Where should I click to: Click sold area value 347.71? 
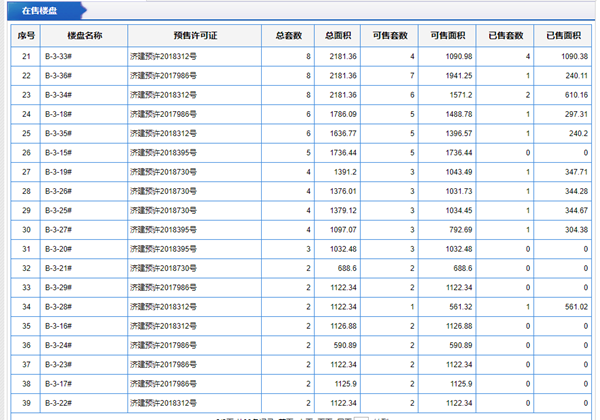coord(576,172)
